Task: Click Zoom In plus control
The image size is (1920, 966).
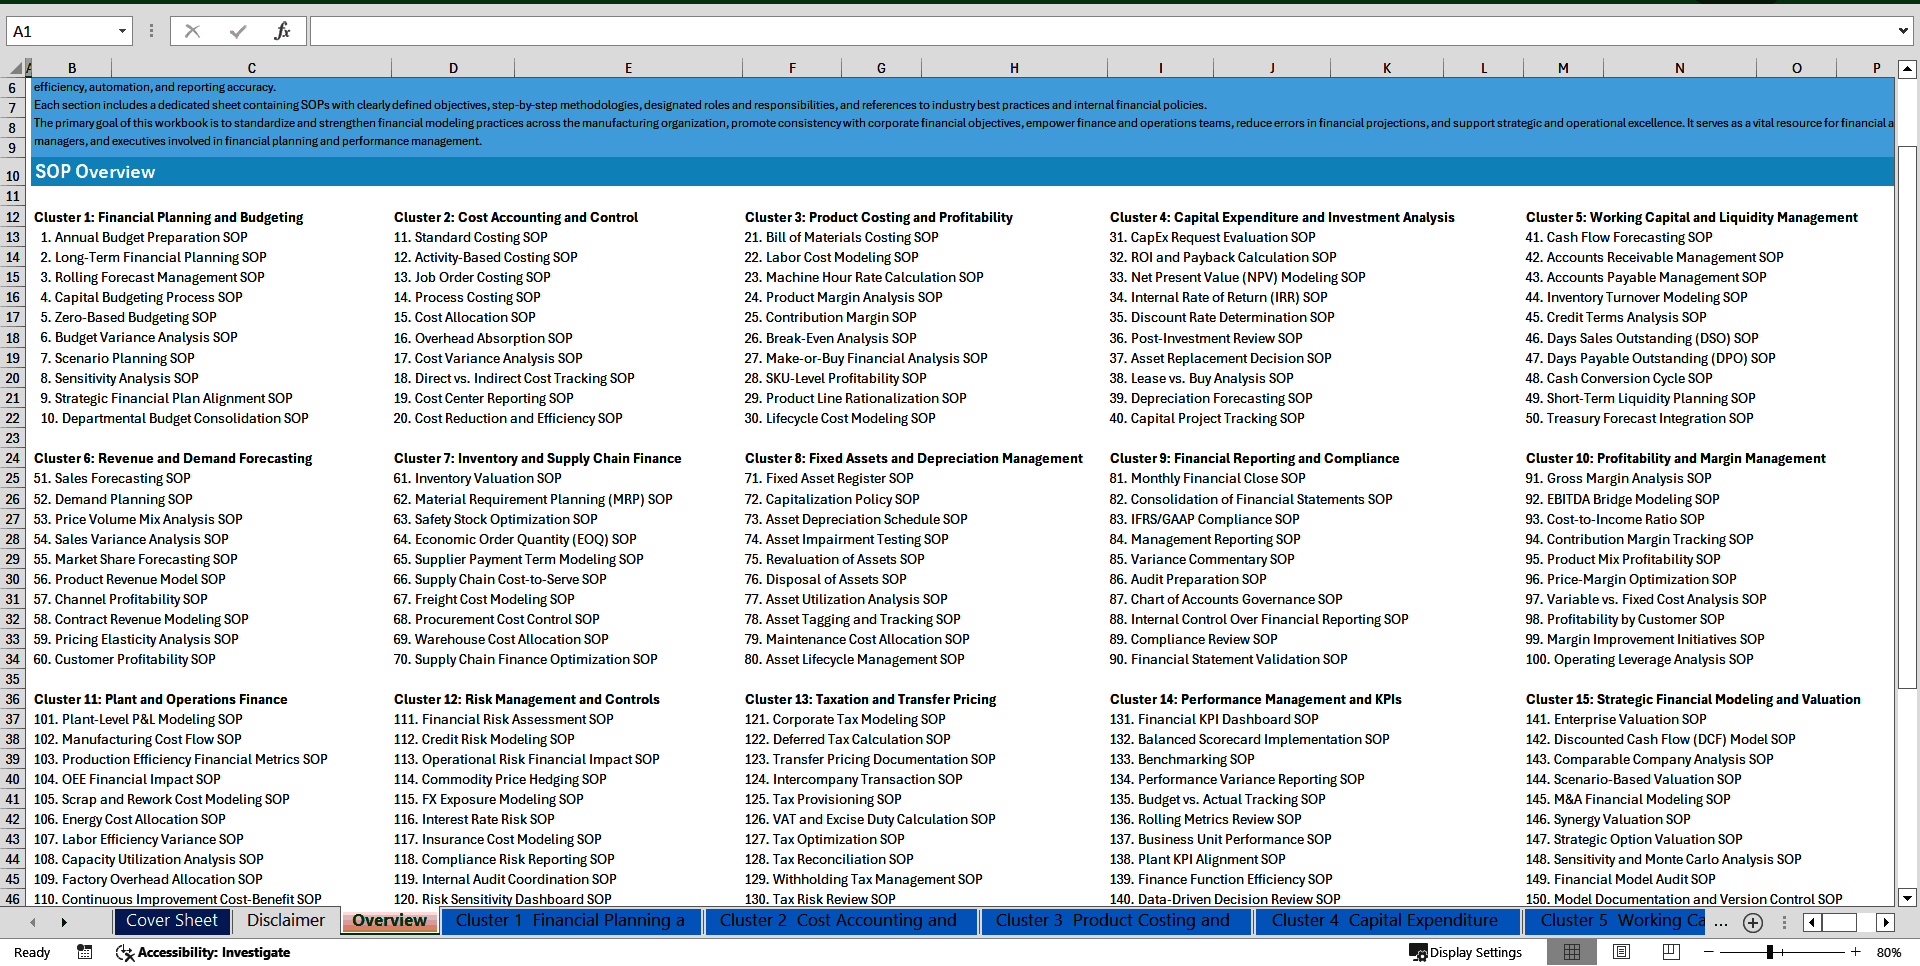Action: point(1856,952)
